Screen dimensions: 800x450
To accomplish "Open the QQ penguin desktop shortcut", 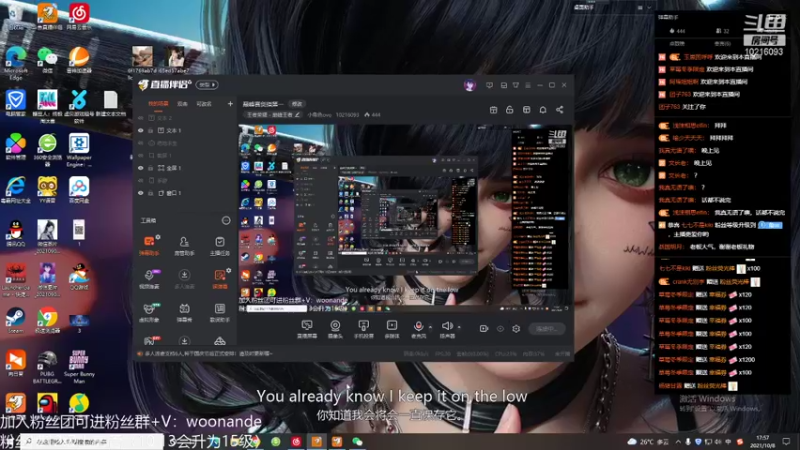I will [15, 234].
